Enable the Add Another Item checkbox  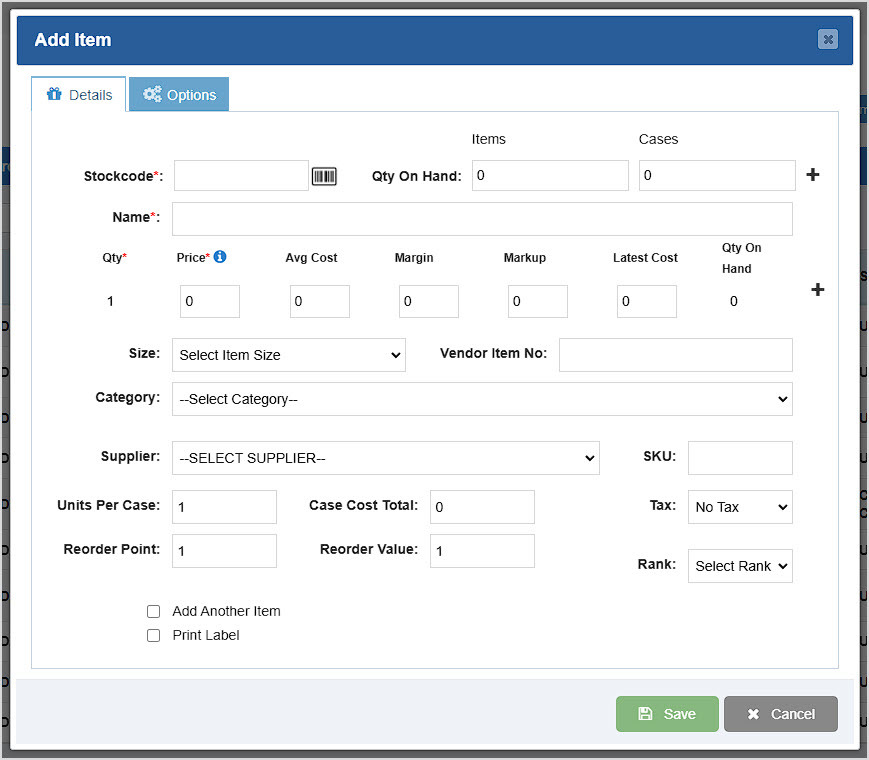(x=153, y=611)
